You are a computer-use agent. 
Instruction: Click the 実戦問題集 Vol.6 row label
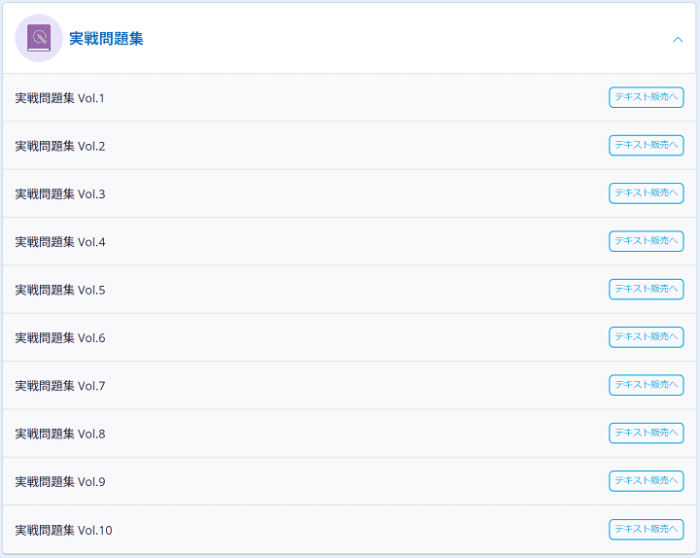(60, 338)
